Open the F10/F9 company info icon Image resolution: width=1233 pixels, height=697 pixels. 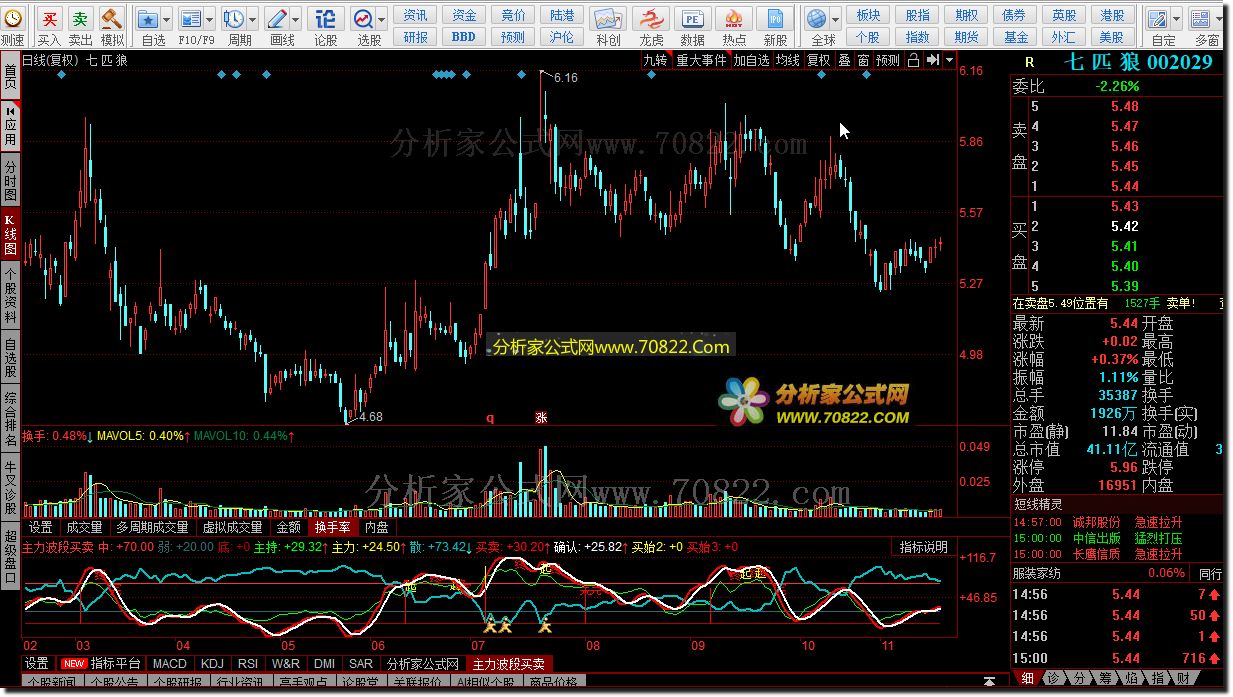(x=190, y=18)
